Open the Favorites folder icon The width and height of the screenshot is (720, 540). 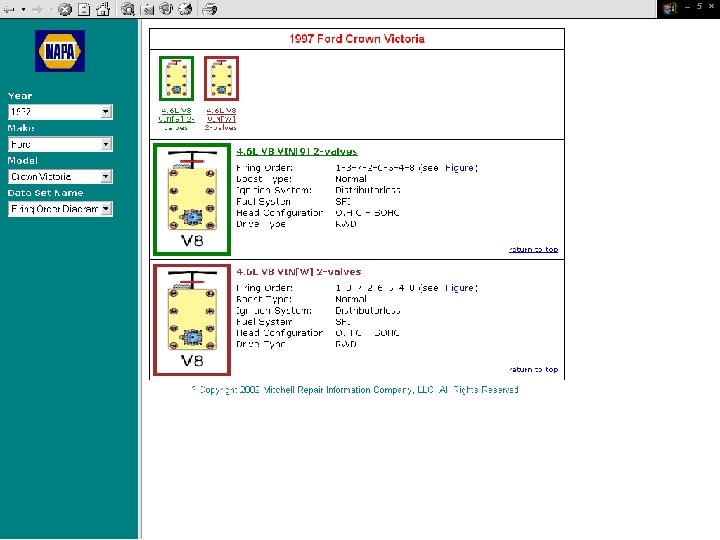pyautogui.click(x=147, y=9)
